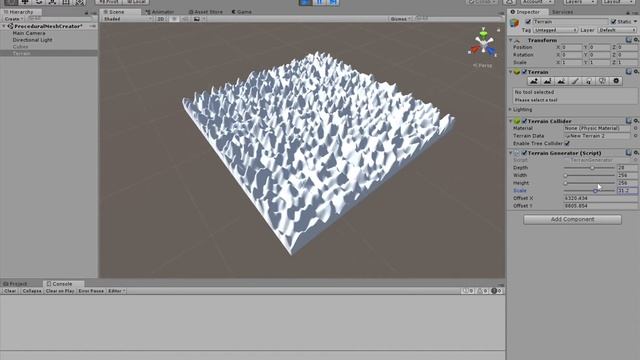The height and width of the screenshot is (360, 640).
Task: Open Transform component help icon
Action: tap(629, 40)
